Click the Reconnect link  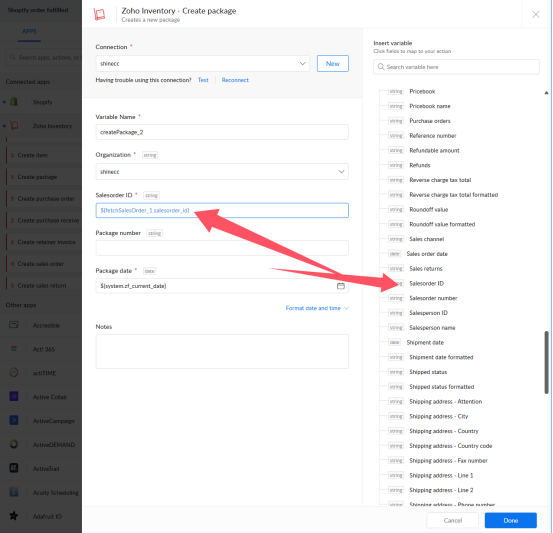click(235, 80)
